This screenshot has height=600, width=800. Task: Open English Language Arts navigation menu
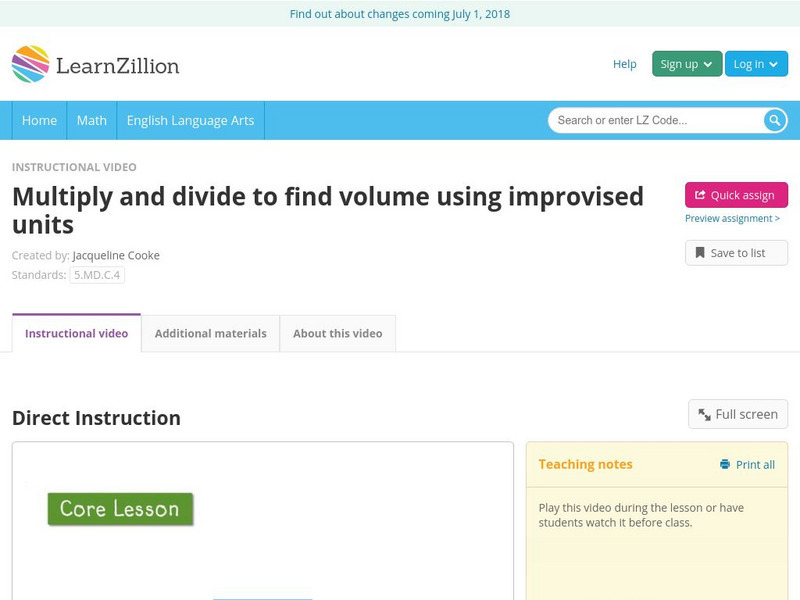point(190,120)
